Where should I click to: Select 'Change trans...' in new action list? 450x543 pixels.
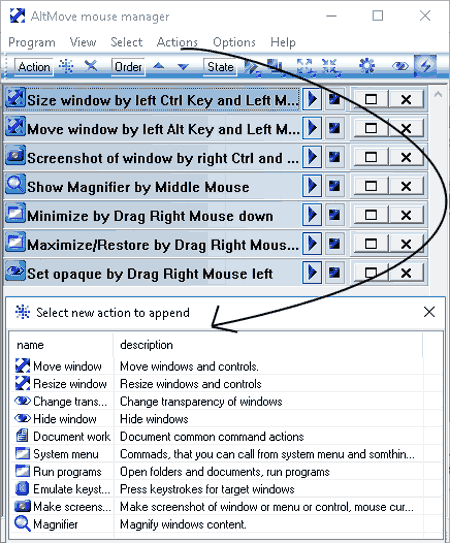pos(70,401)
